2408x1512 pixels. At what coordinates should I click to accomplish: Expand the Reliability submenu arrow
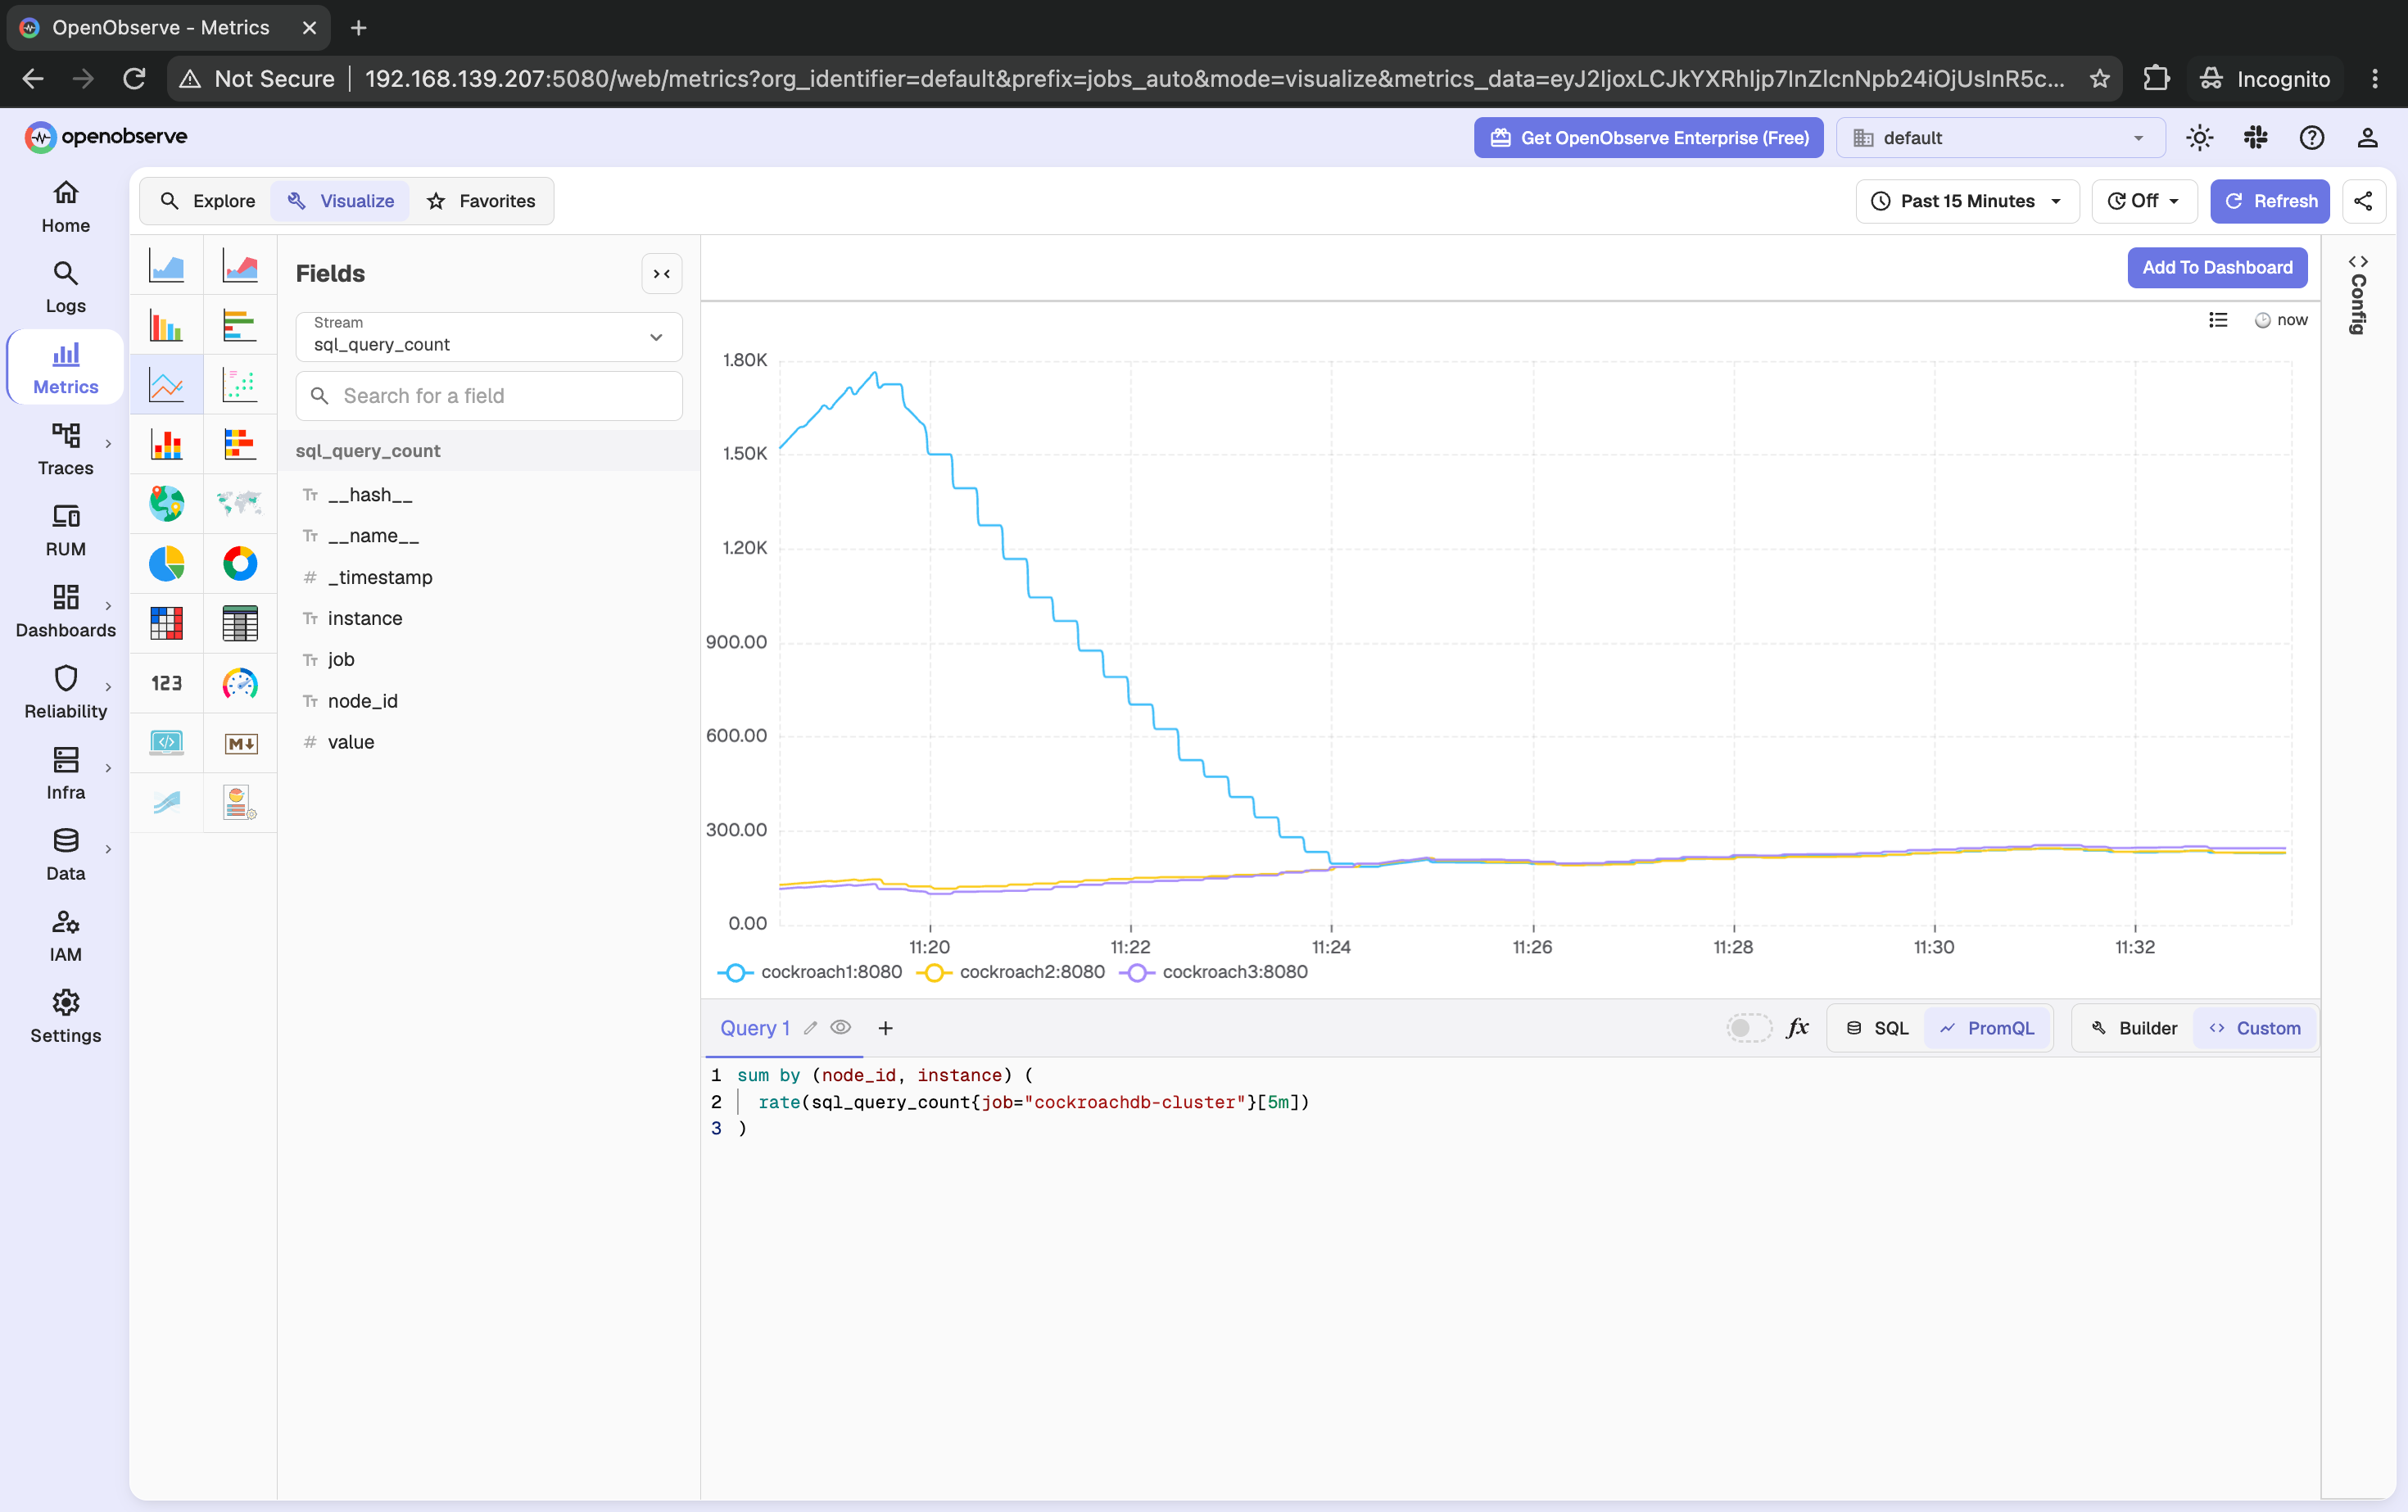(x=108, y=687)
